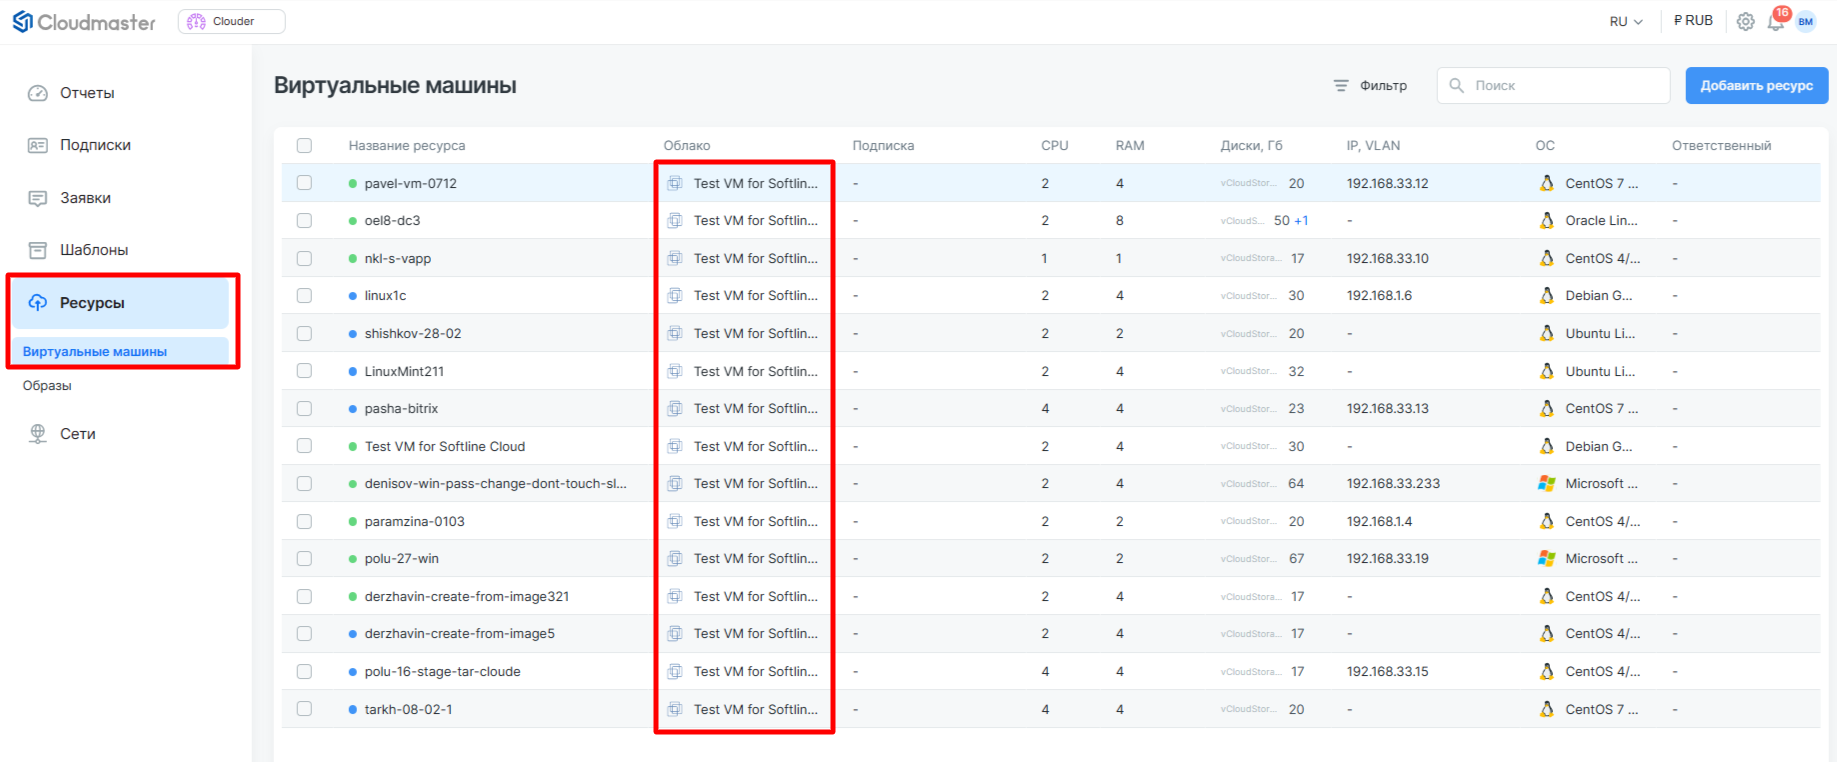Click the cloud icon in pavel-vm-0712 row
1837x762 pixels.
[676, 184]
